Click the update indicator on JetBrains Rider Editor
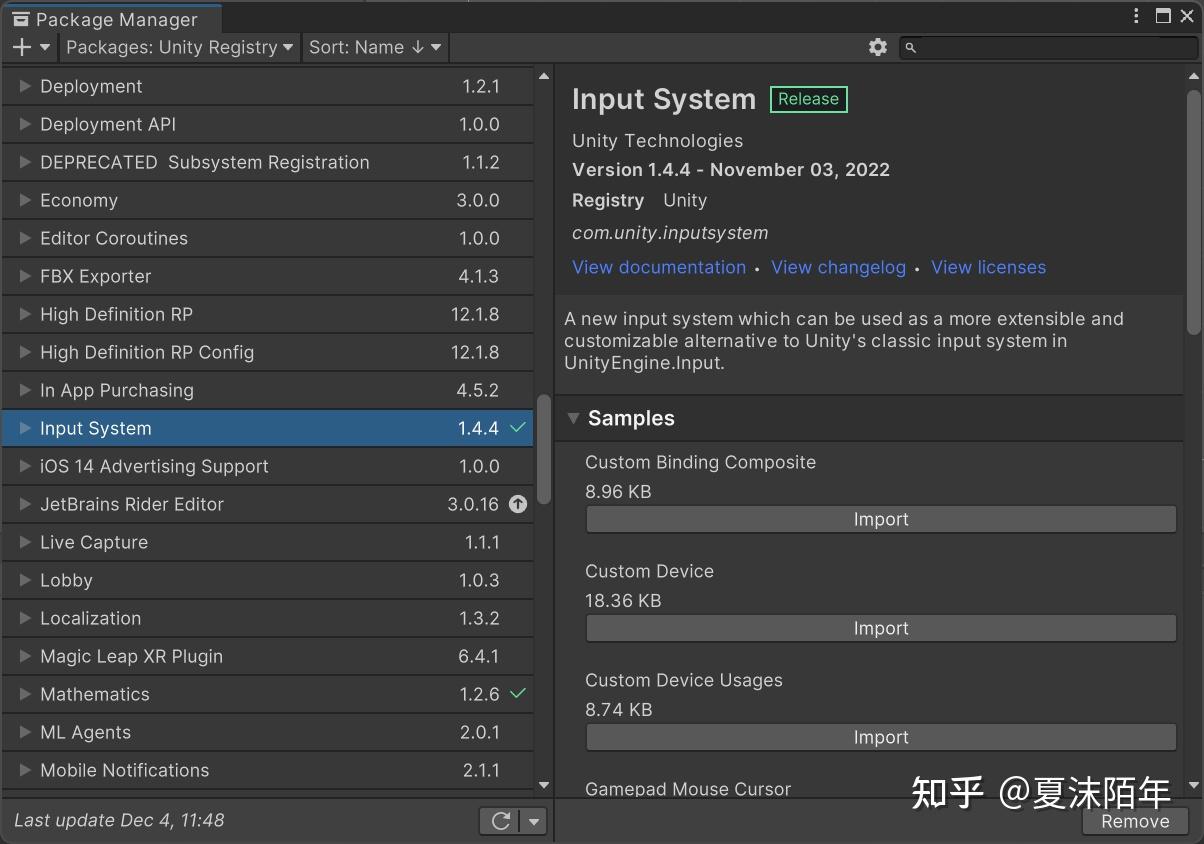Screen dimensions: 1204x844 pyautogui.click(x=518, y=504)
